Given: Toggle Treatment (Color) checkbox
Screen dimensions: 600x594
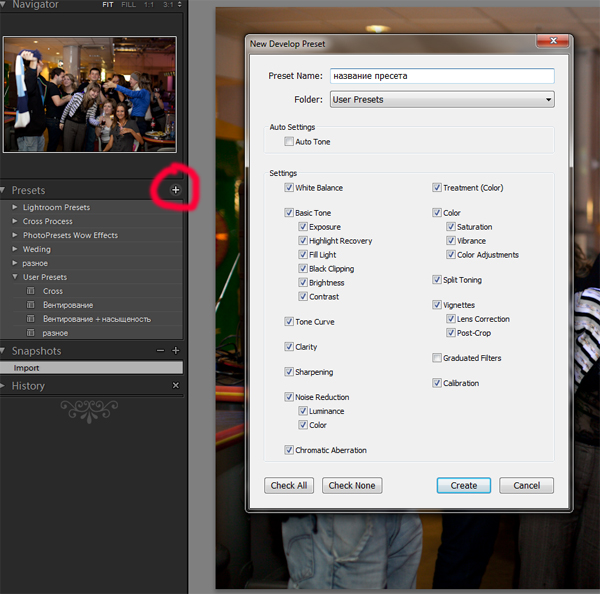Looking at the screenshot, I should (x=437, y=188).
